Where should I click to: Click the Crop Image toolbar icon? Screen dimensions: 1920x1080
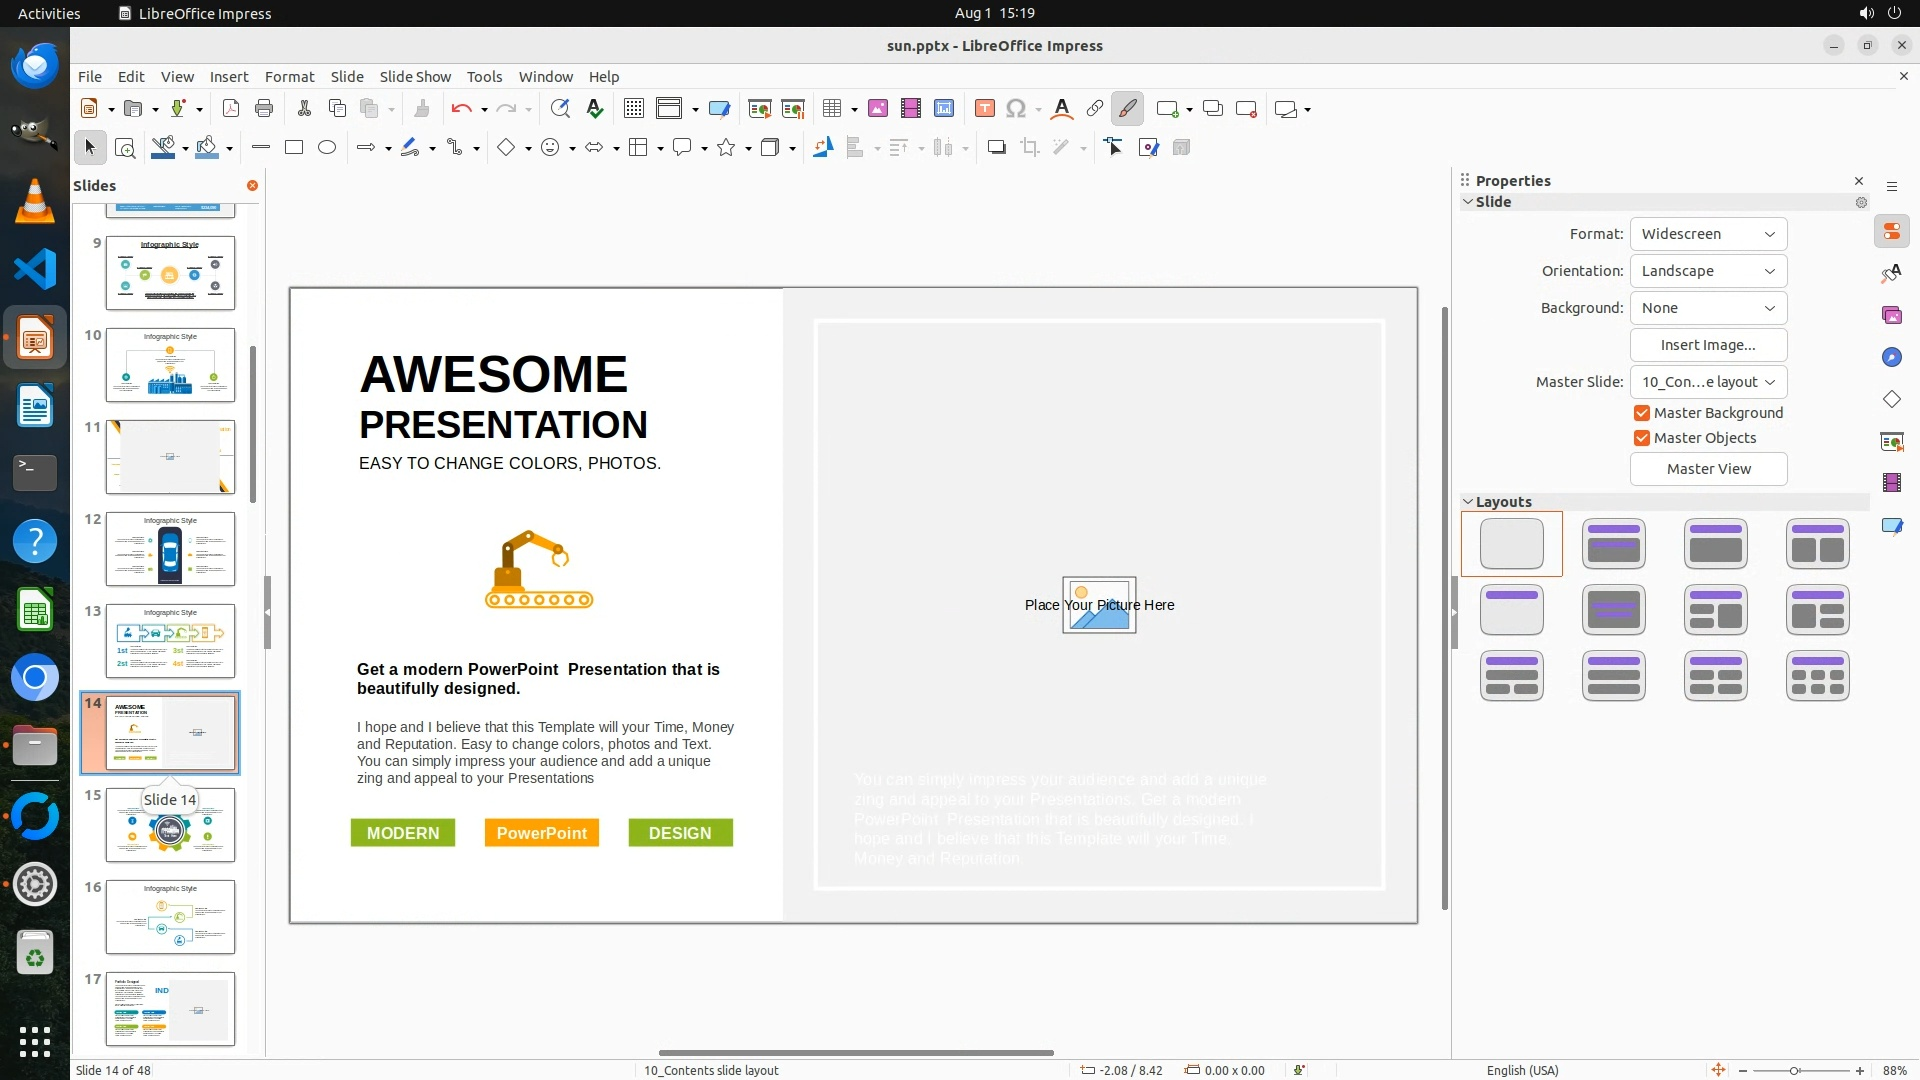pos(1029,148)
